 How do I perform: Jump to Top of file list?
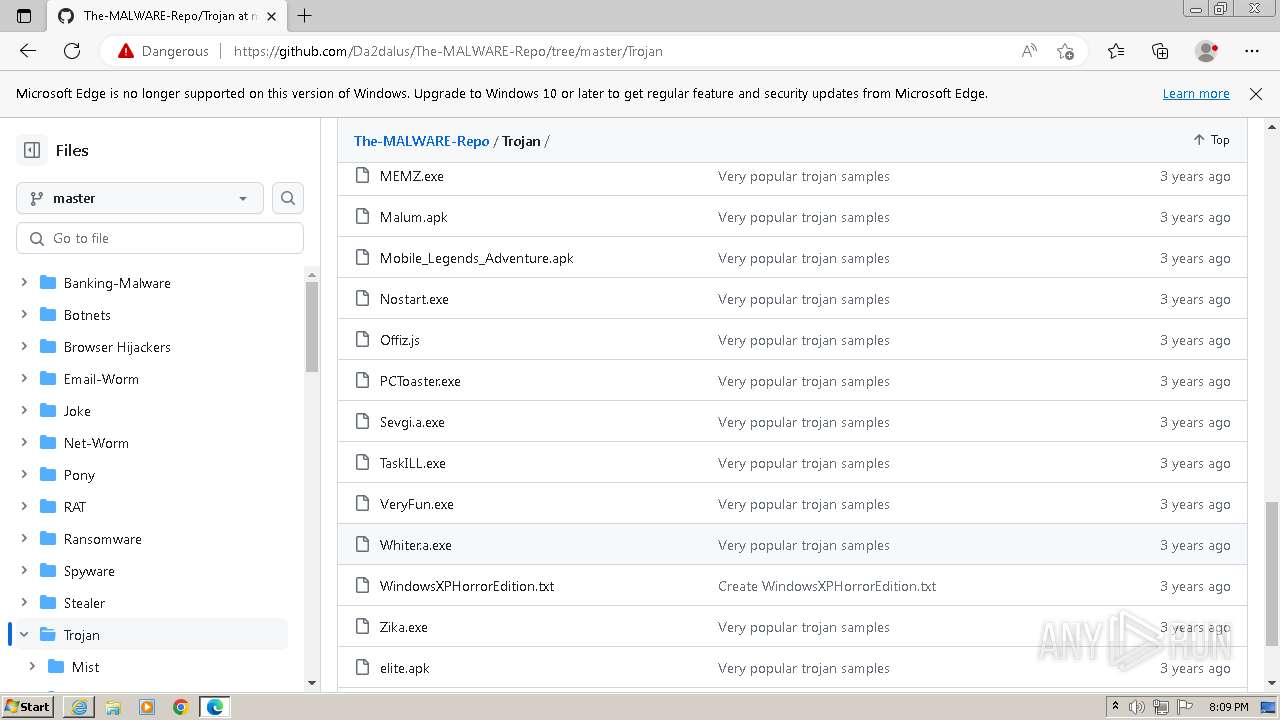(x=1211, y=140)
